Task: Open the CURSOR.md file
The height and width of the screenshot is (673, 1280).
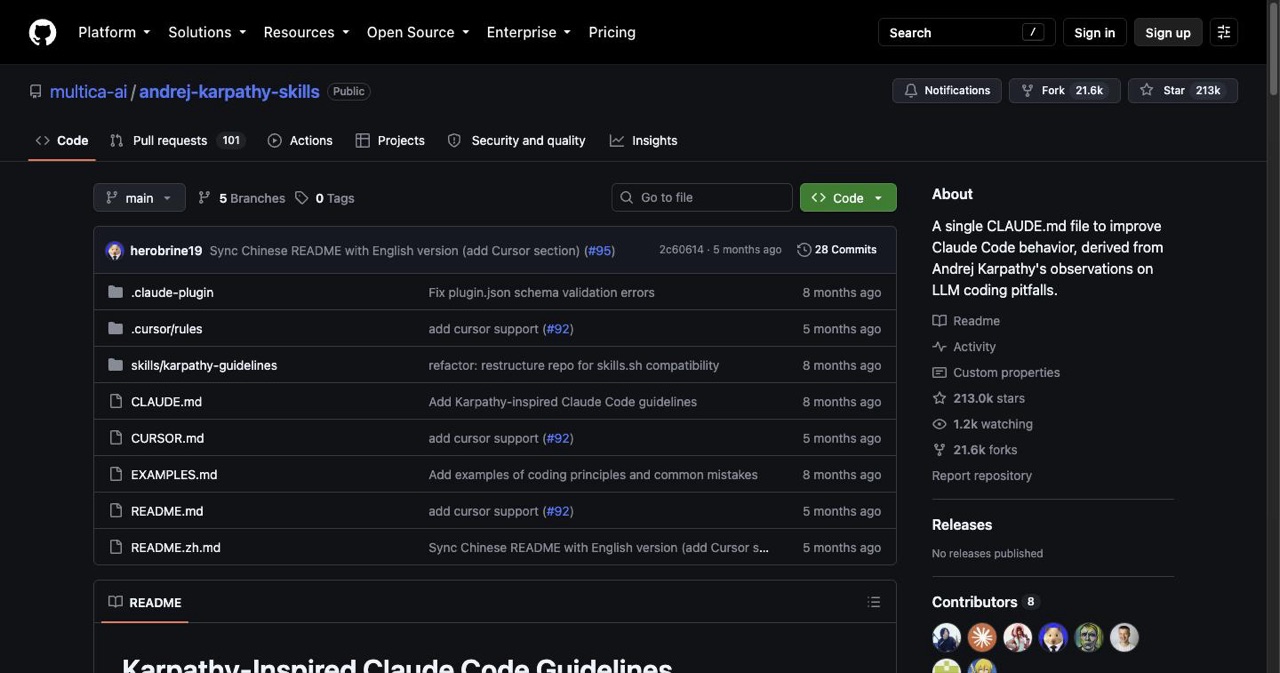Action: point(167,438)
